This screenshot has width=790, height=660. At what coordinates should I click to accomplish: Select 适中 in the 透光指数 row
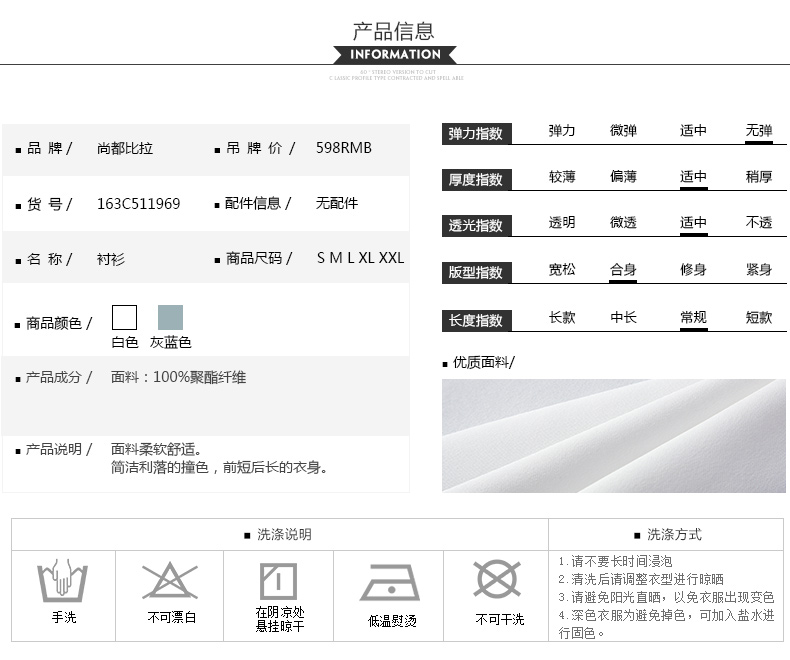point(693,223)
